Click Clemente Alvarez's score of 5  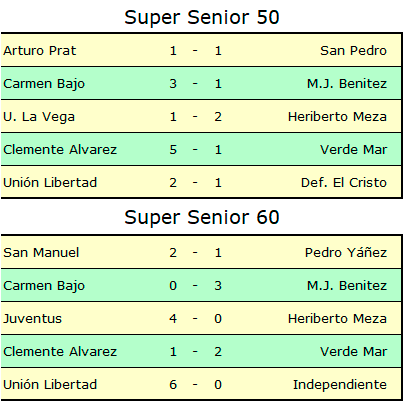[173, 150]
